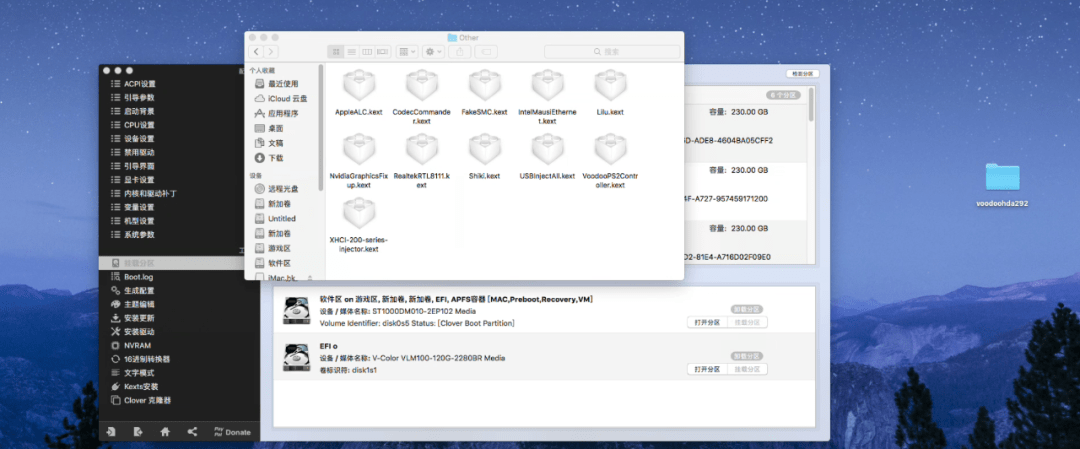The width and height of the screenshot is (1080, 449).
Task: Click the Finder edit tags button
Action: [486, 52]
